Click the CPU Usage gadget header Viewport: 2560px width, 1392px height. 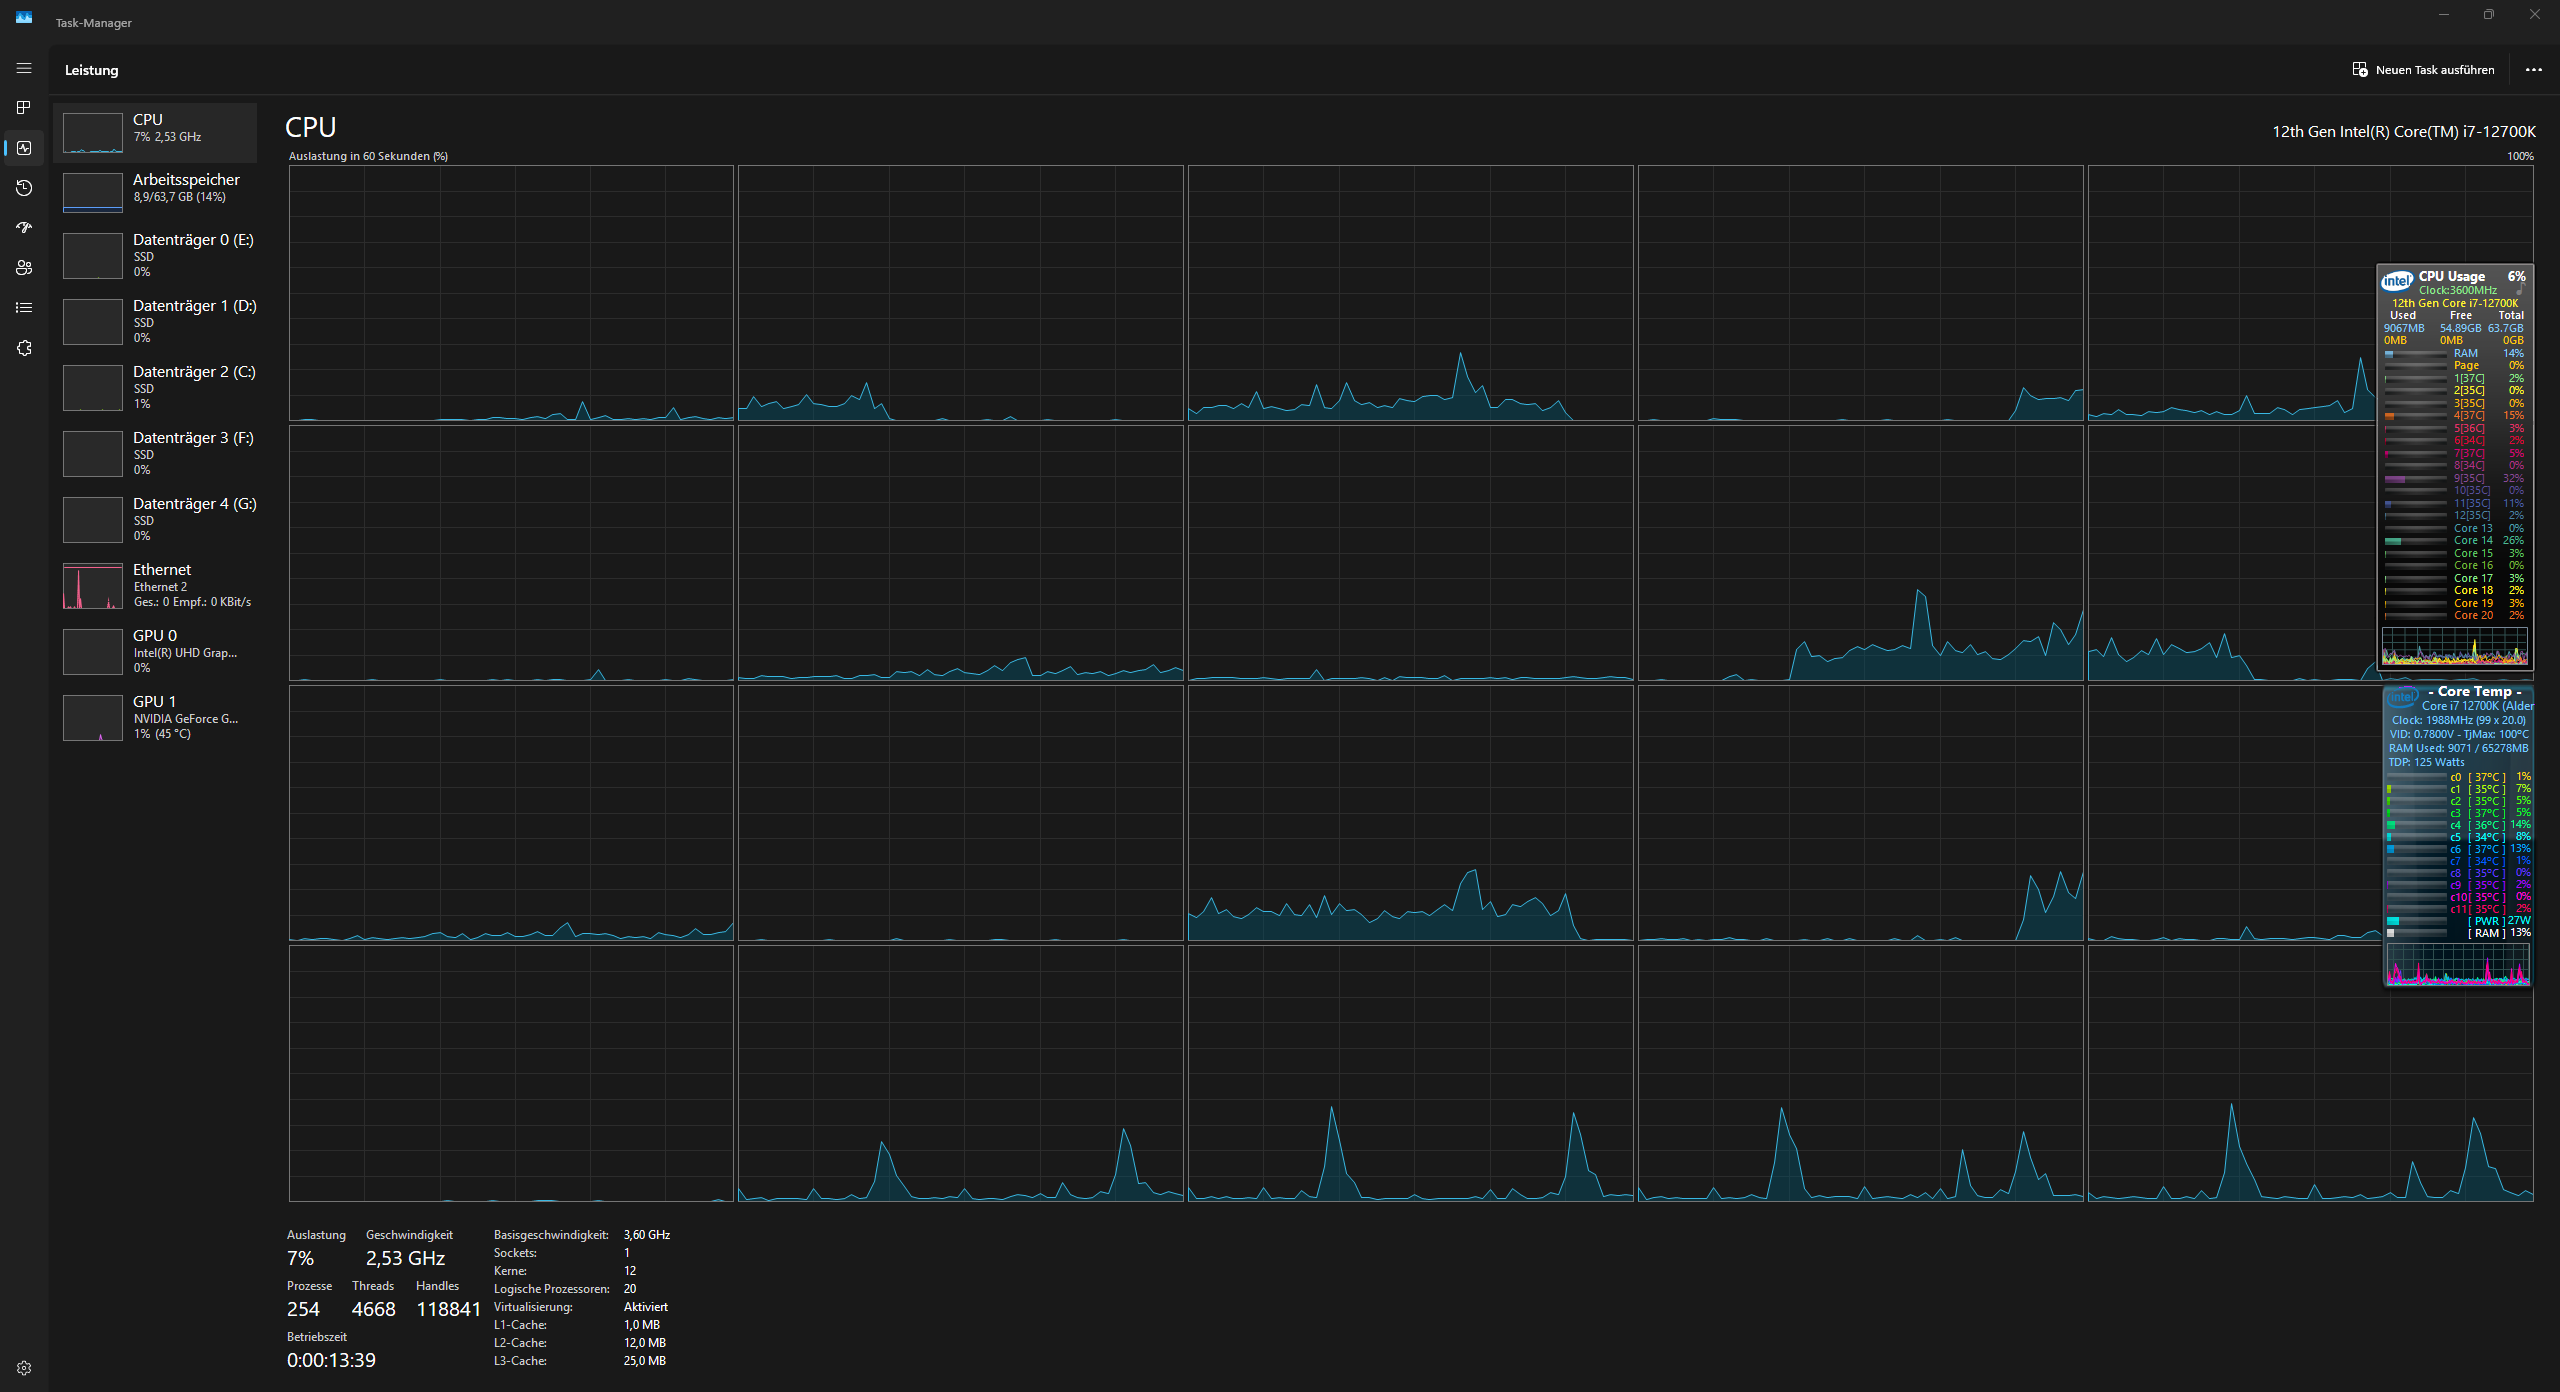2451,276
